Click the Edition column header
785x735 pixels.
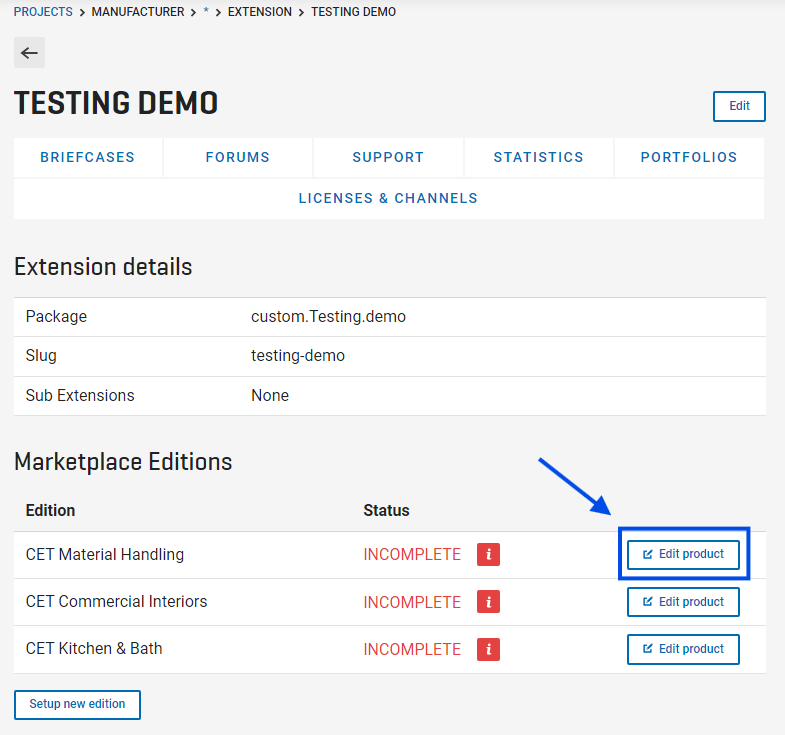click(x=51, y=510)
